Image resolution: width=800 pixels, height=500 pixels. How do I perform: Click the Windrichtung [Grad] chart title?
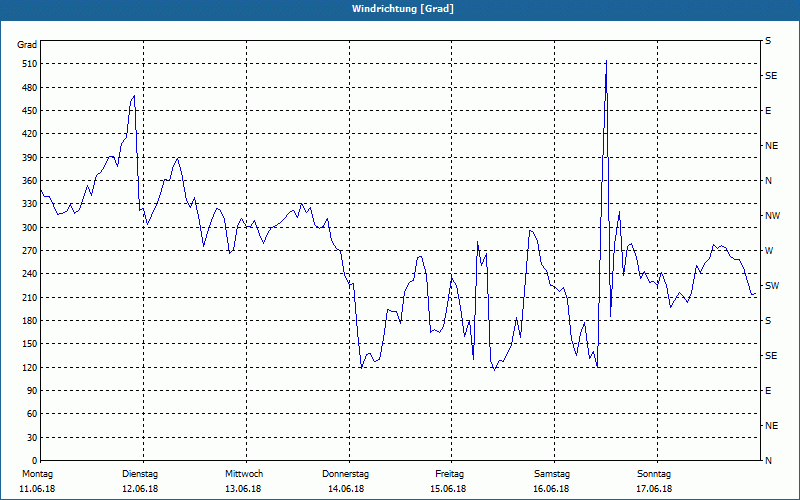coord(403,9)
